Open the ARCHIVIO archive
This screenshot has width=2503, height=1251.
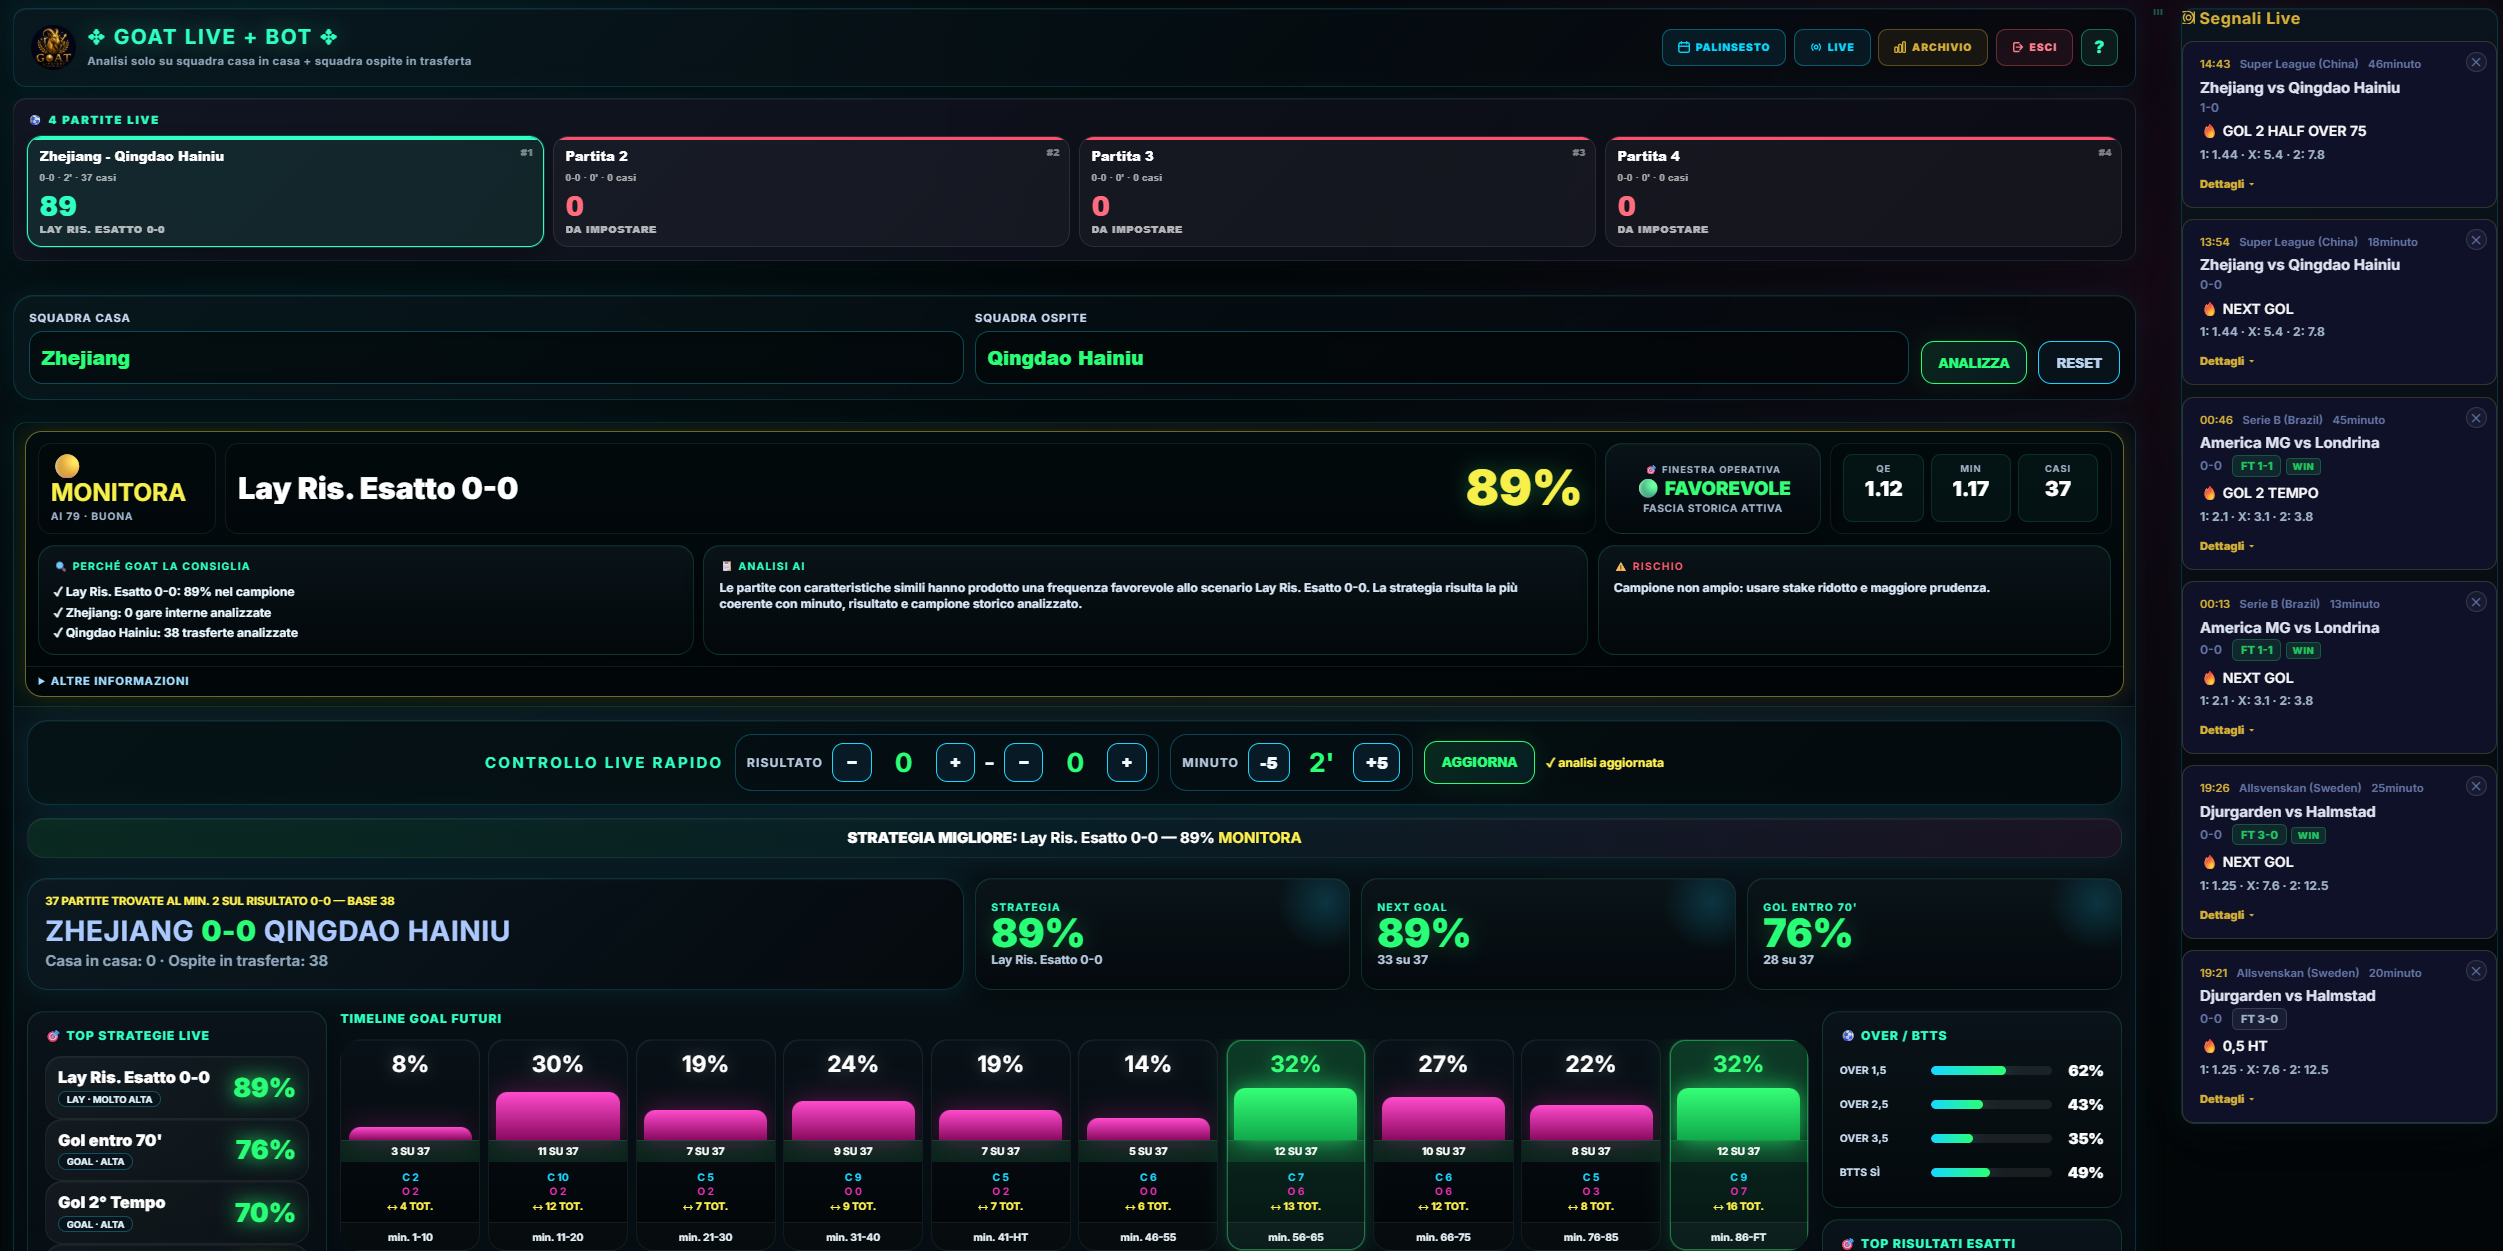pos(1932,47)
